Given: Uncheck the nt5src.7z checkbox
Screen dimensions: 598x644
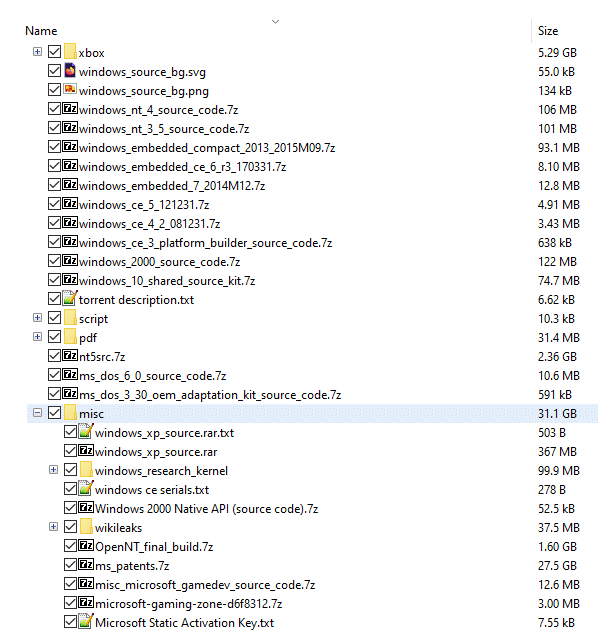Looking at the screenshot, I should click(x=54, y=356).
